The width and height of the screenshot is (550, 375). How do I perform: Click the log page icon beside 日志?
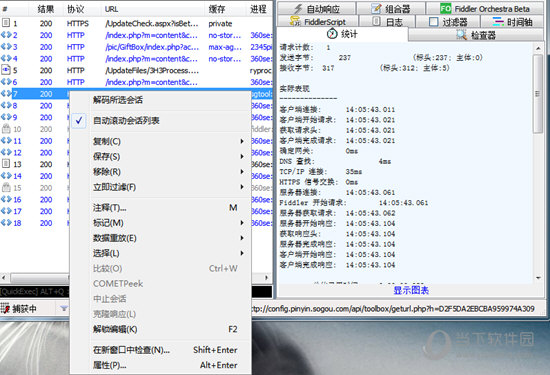[x=376, y=21]
